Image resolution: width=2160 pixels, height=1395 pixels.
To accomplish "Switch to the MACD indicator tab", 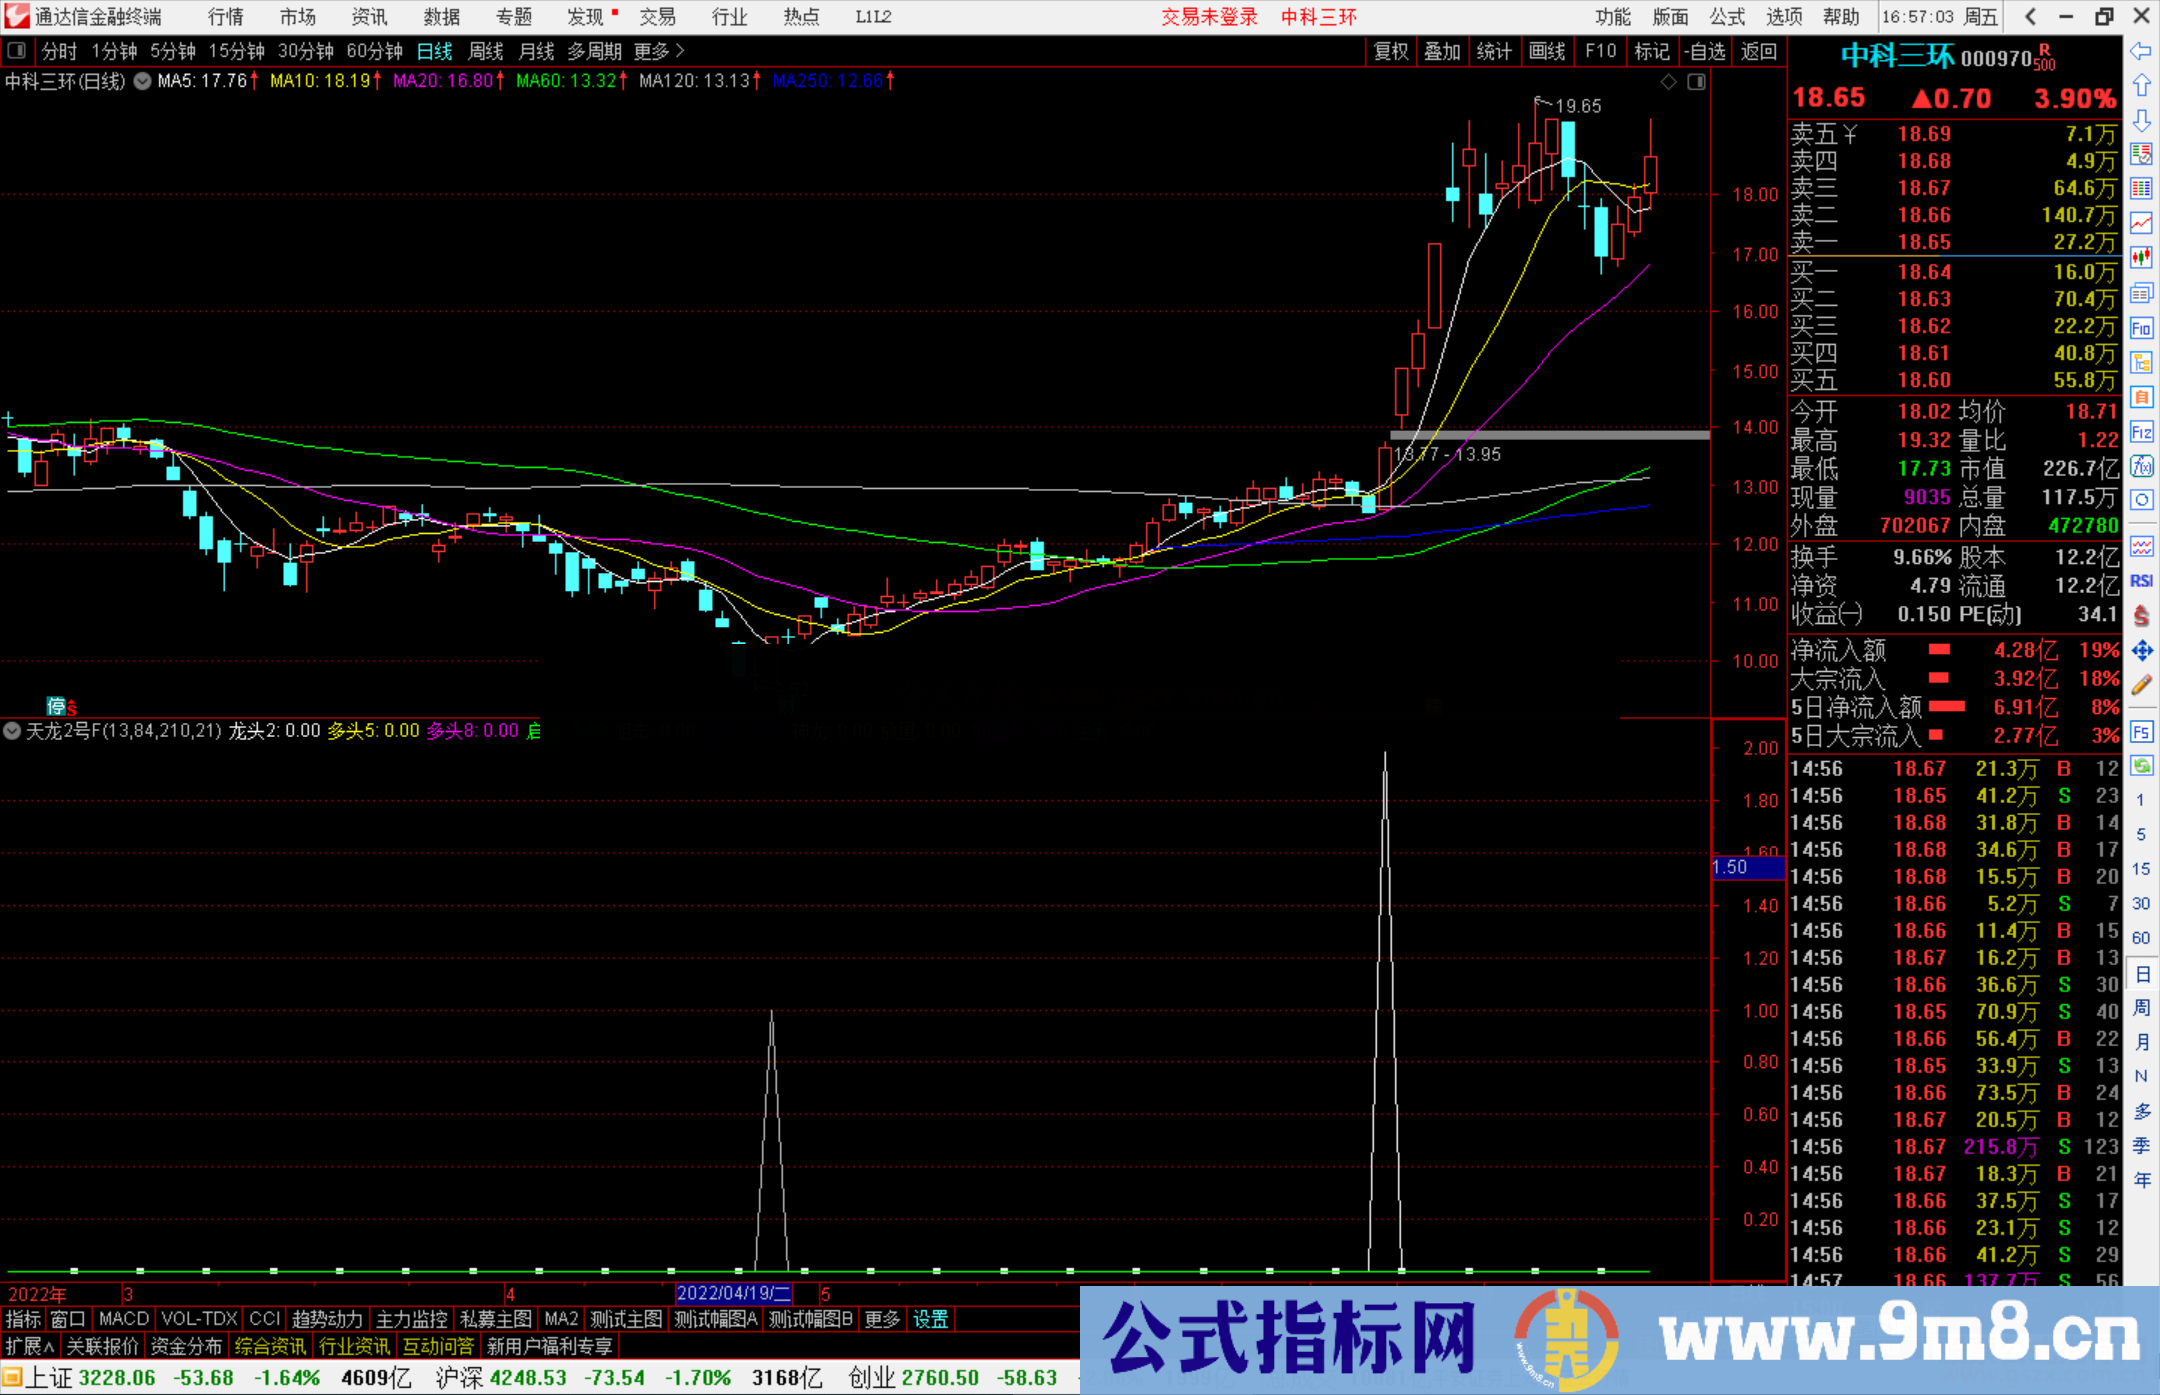I will pos(123,1319).
